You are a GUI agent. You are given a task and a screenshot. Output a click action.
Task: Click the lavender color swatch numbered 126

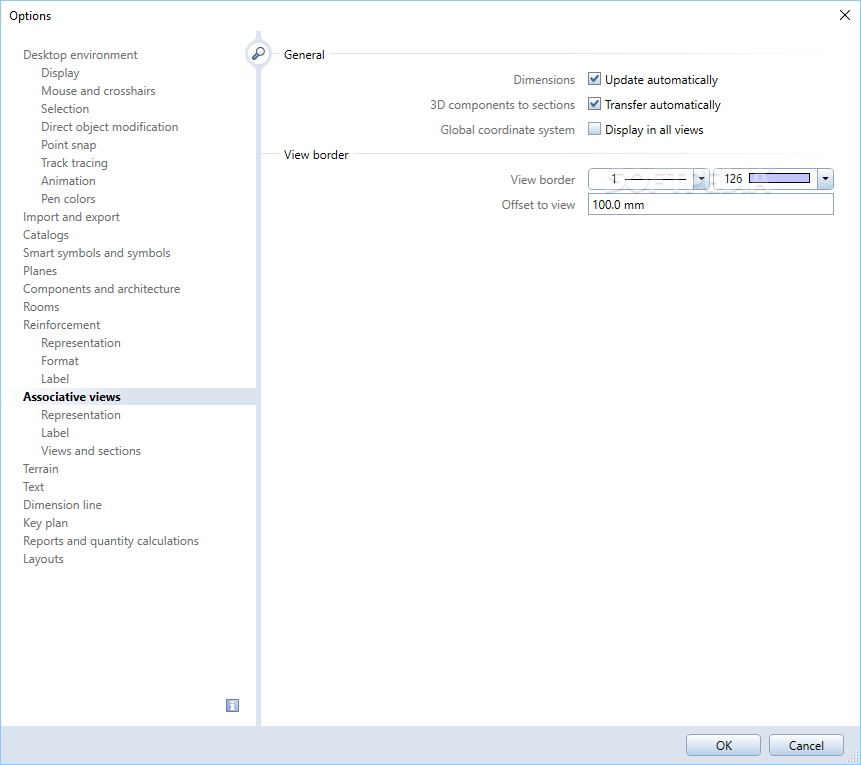click(779, 178)
